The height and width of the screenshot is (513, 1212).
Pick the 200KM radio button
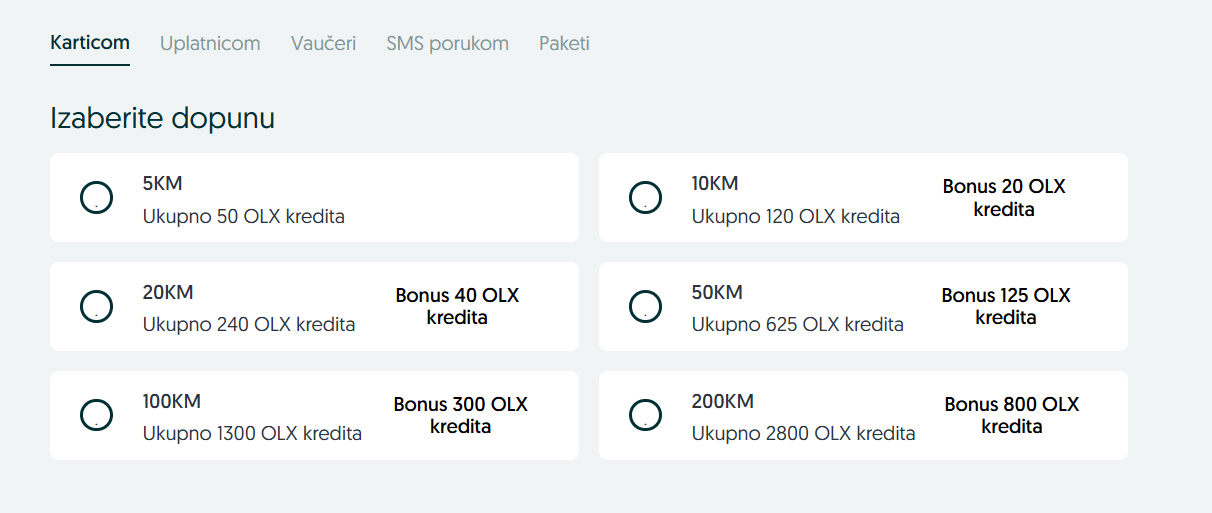click(x=645, y=416)
